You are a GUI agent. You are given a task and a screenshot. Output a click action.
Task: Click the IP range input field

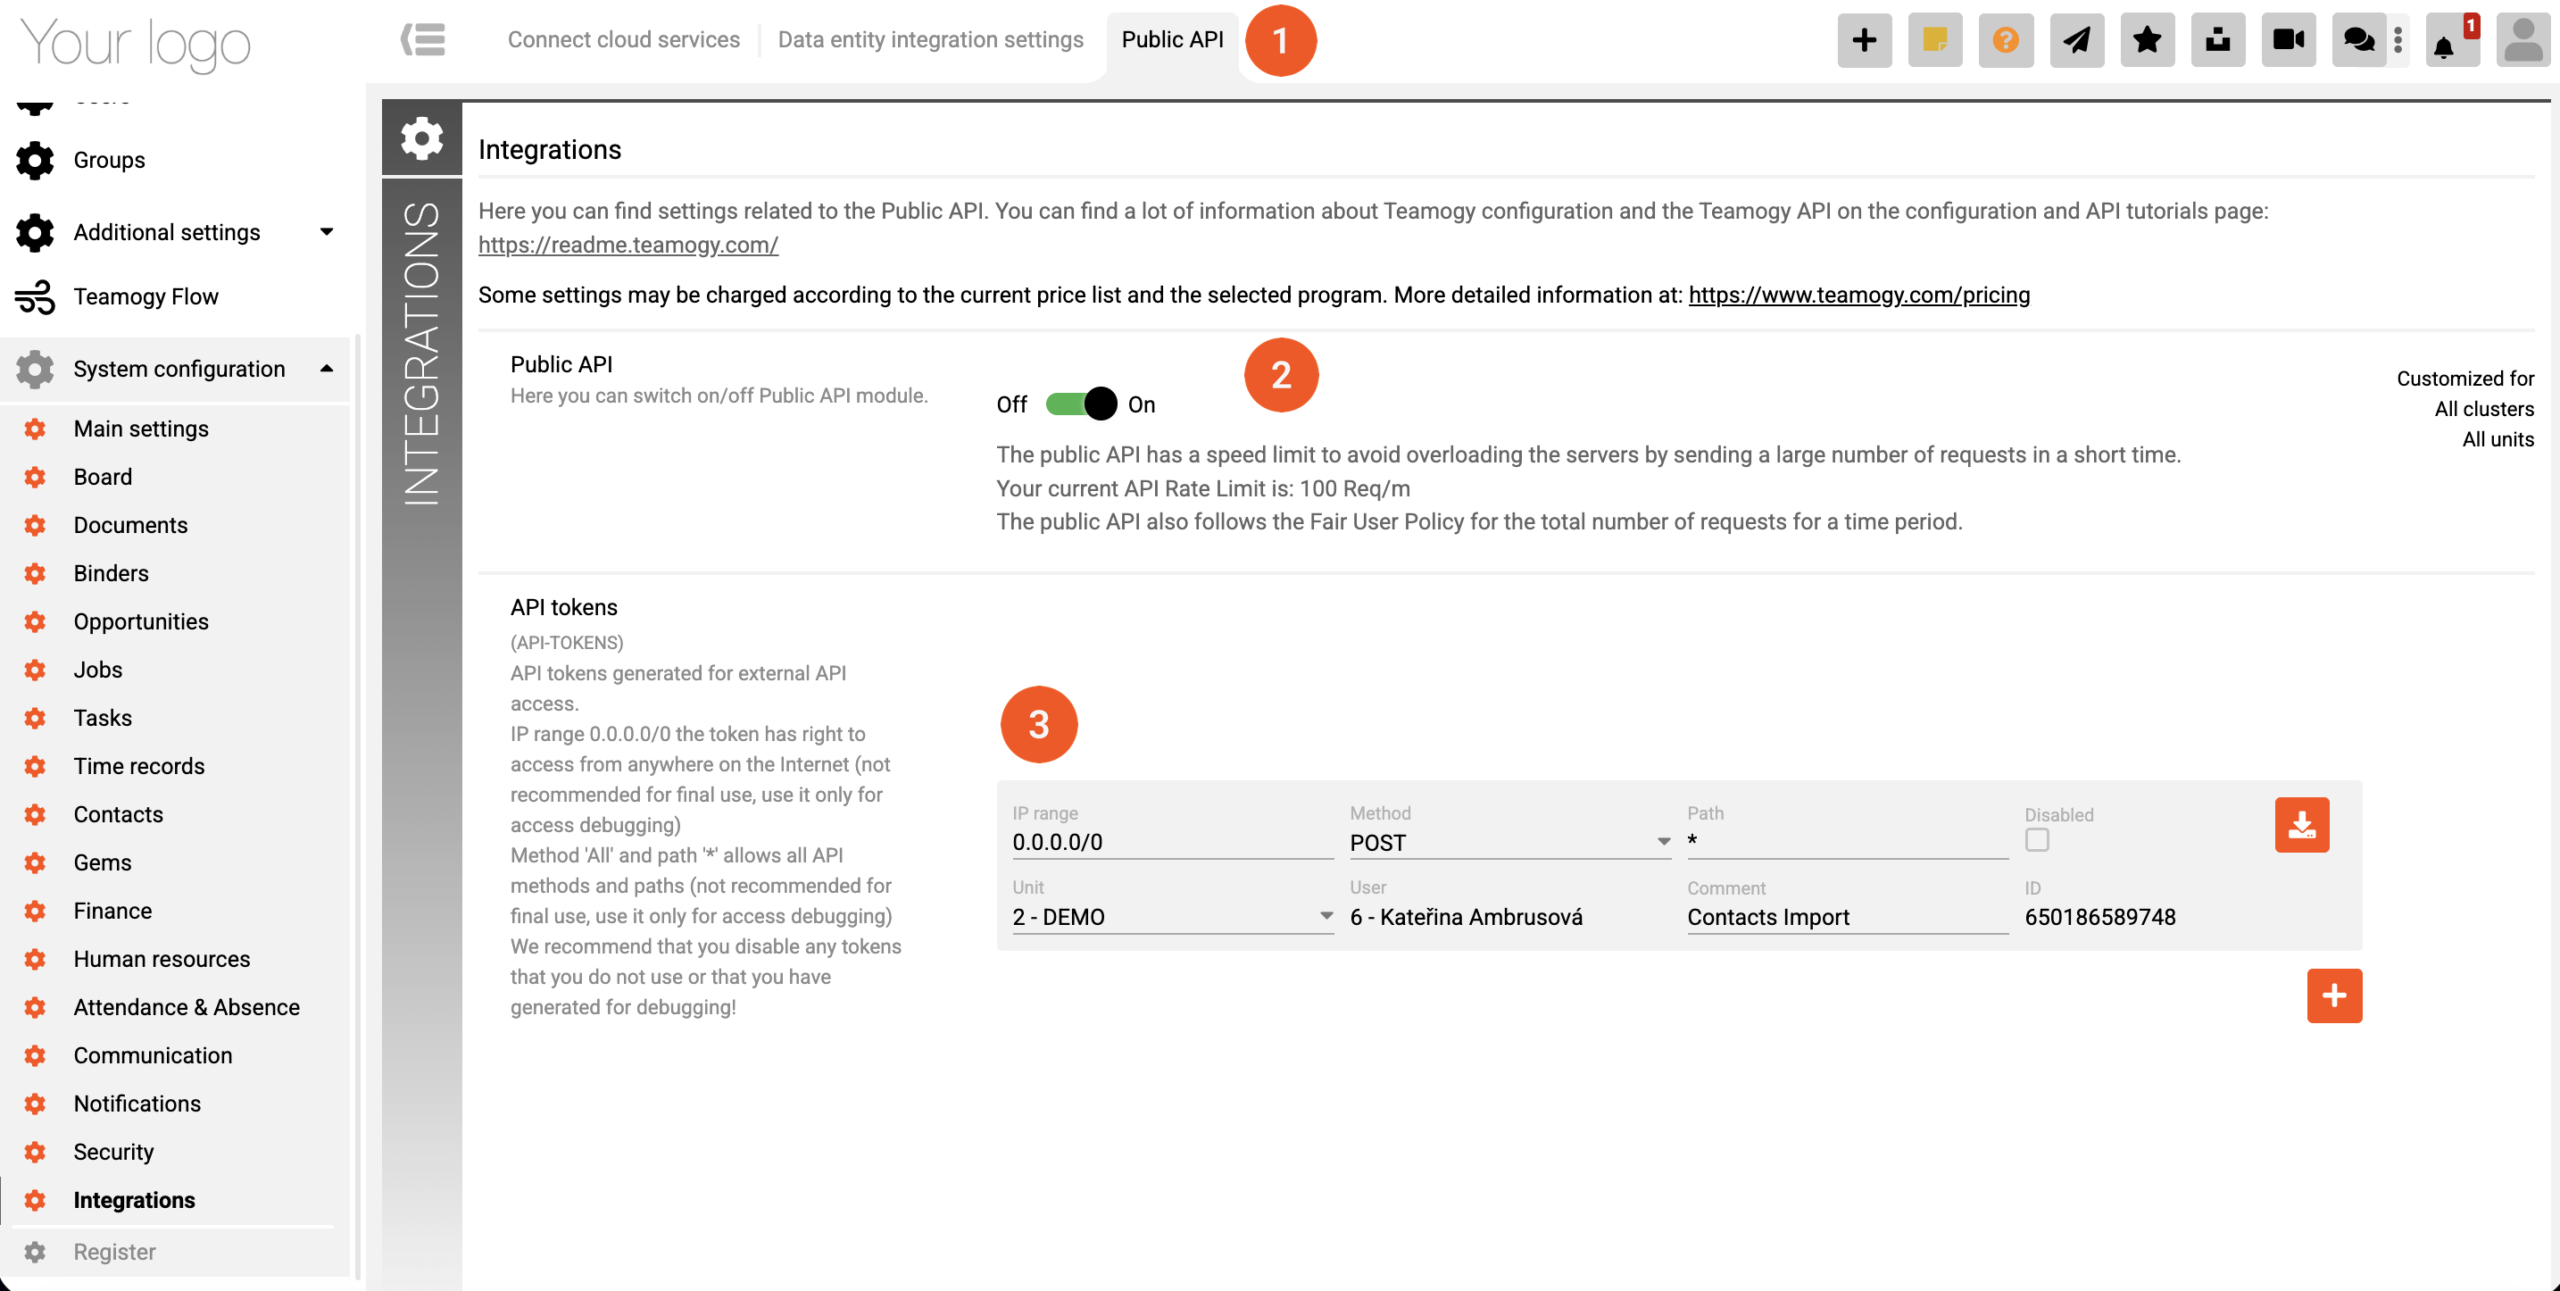1172,842
